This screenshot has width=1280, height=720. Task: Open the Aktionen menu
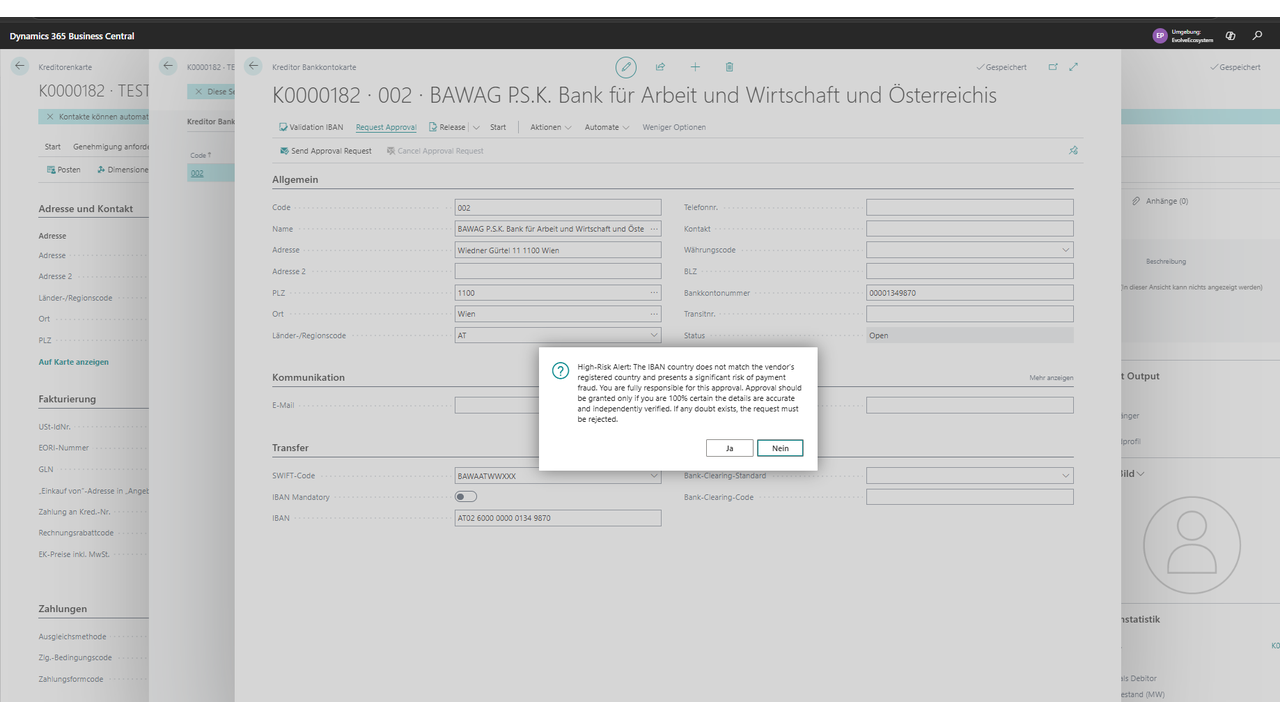coord(551,127)
